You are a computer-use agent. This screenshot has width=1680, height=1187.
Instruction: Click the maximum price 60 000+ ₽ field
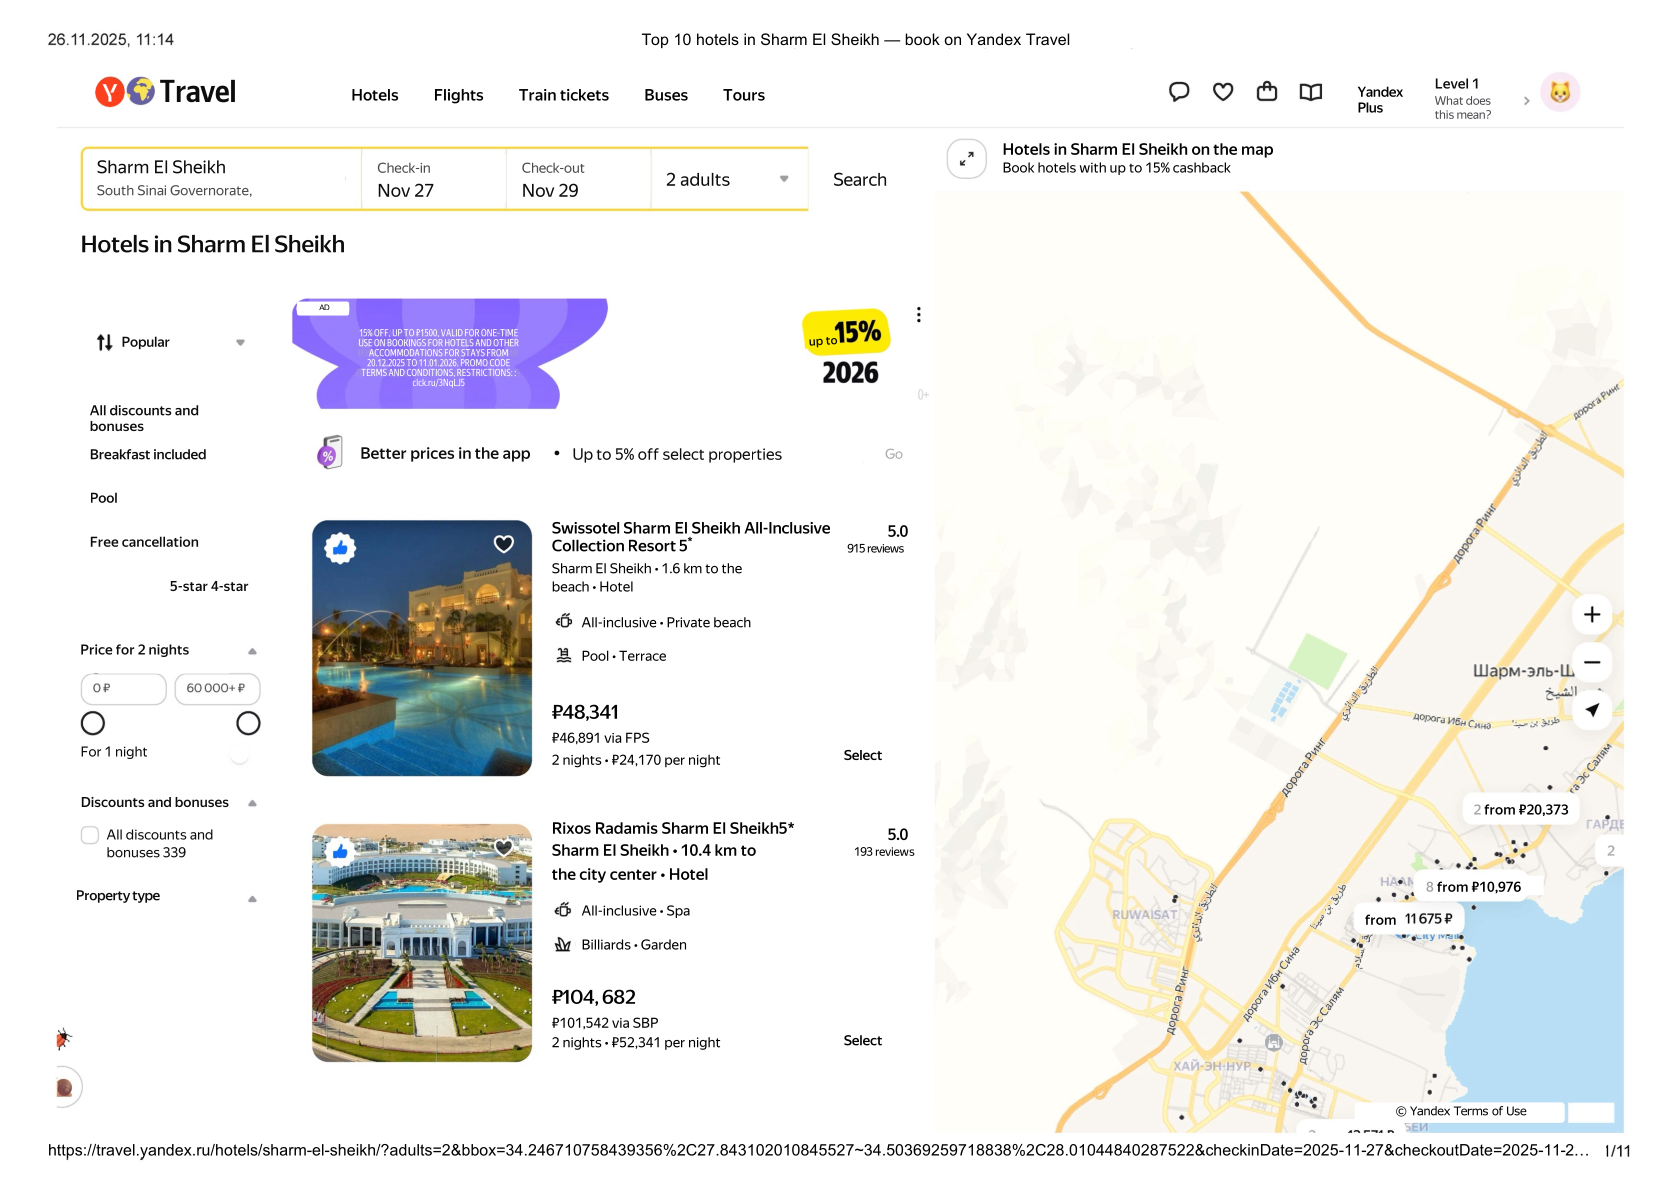pyautogui.click(x=218, y=689)
